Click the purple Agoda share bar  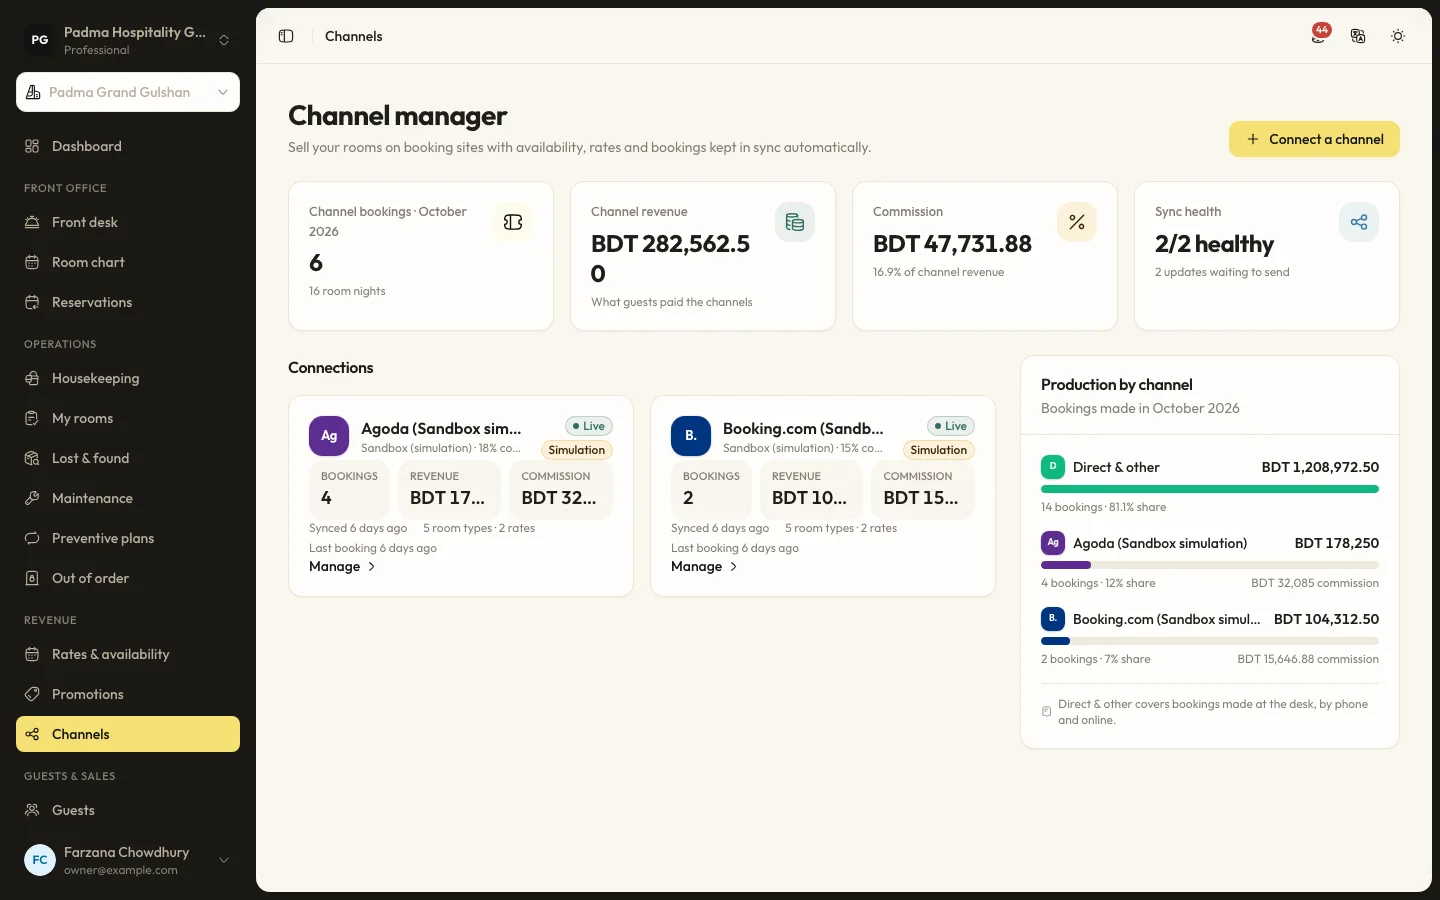click(1066, 565)
